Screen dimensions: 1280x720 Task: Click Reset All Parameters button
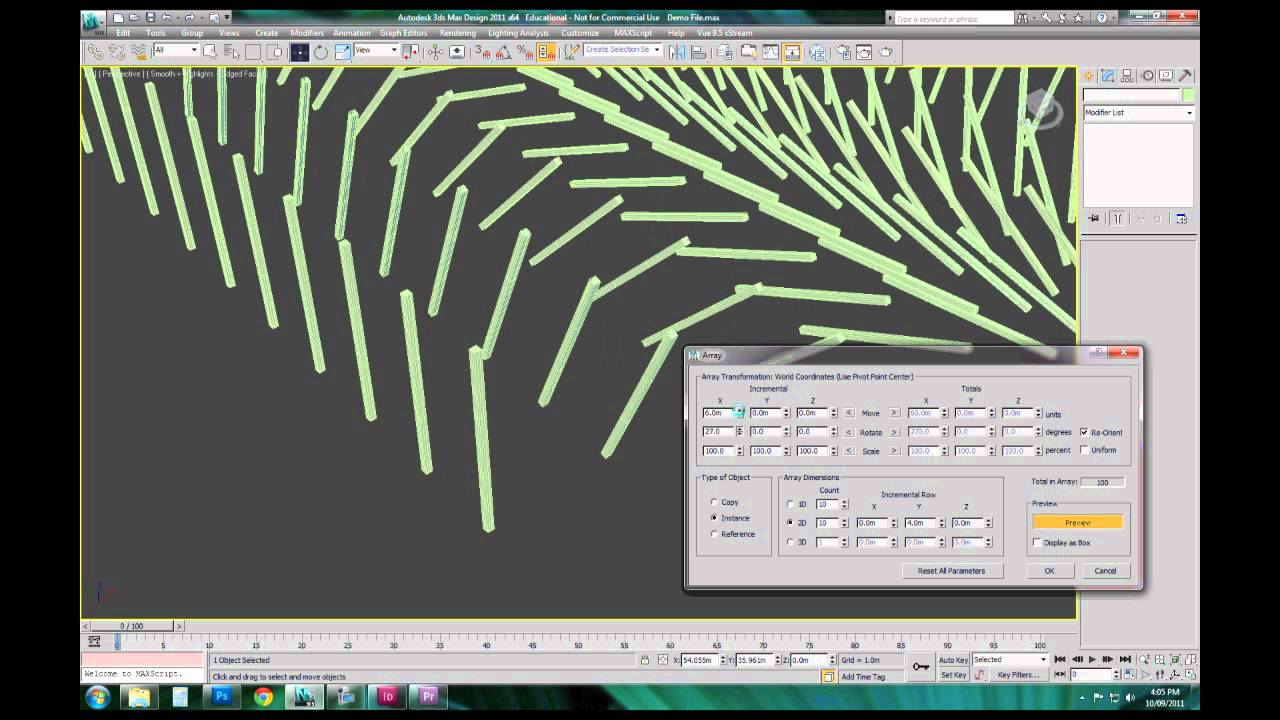click(951, 571)
